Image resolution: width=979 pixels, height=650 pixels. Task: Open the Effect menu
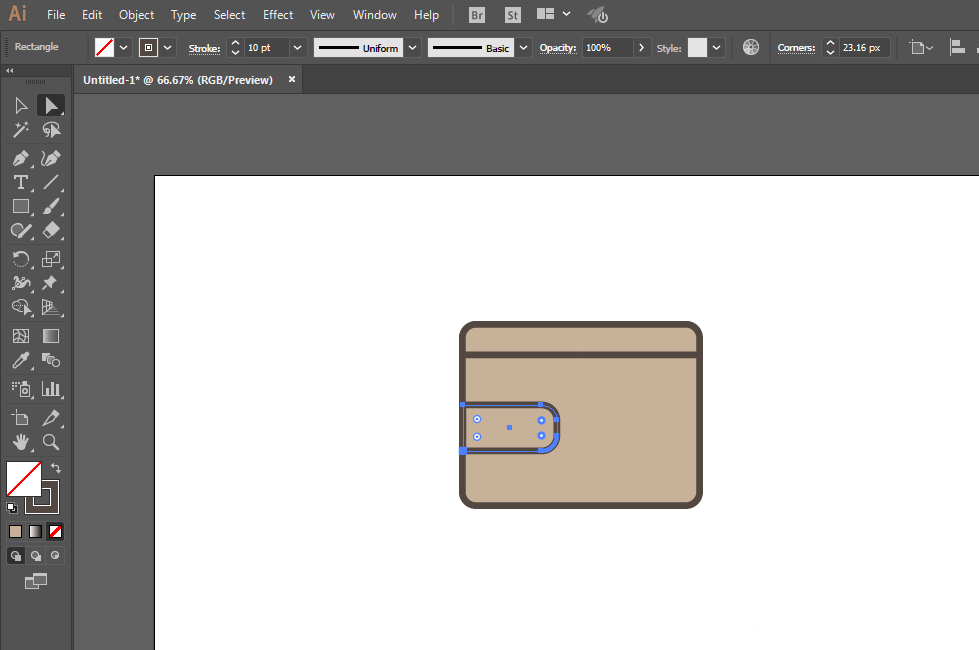[x=278, y=15]
